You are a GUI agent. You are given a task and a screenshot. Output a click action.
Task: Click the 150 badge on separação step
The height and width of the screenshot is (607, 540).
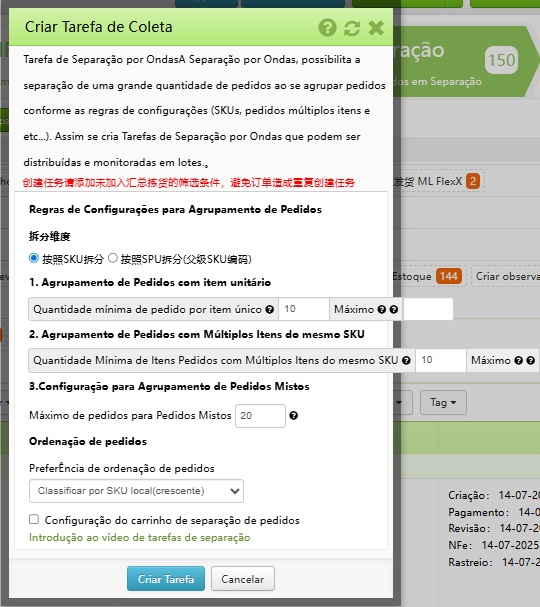coord(501,60)
